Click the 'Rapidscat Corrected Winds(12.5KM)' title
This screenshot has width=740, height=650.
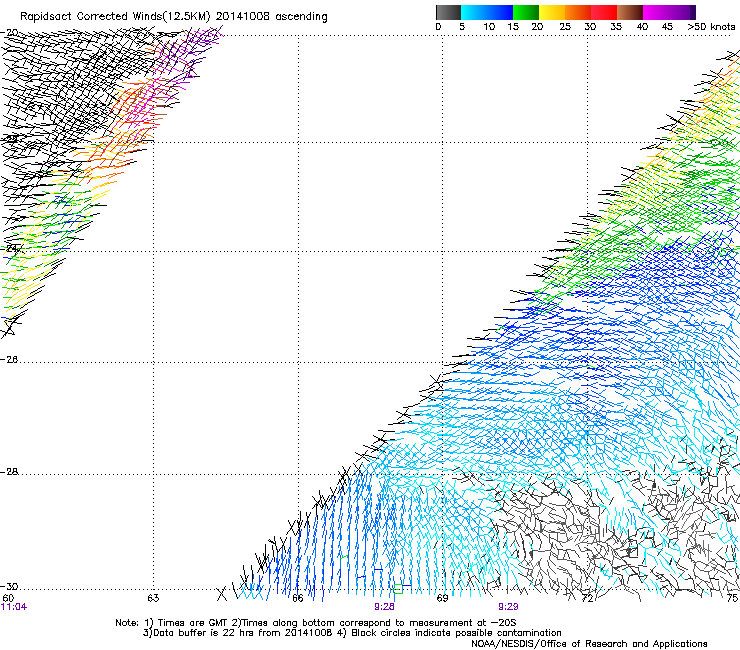coord(115,17)
